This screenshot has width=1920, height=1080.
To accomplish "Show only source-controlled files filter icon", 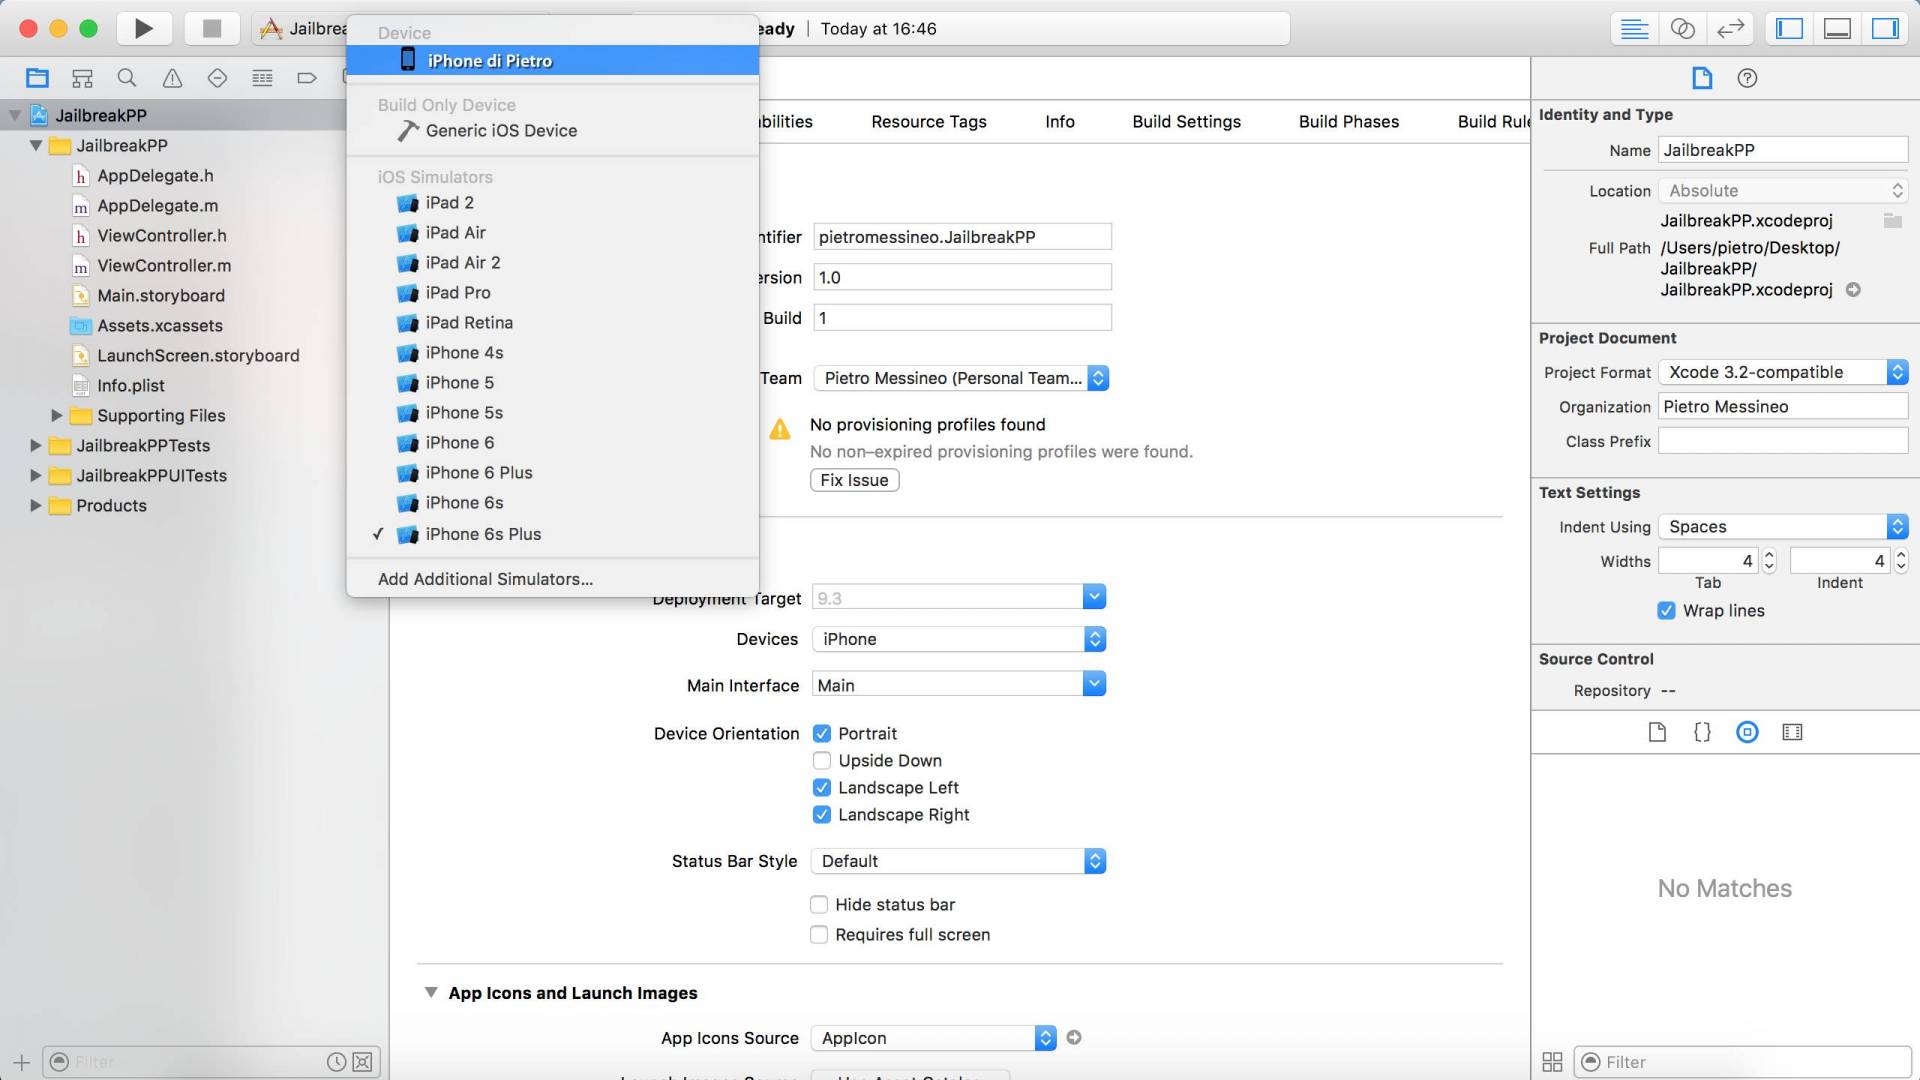I will click(363, 1062).
